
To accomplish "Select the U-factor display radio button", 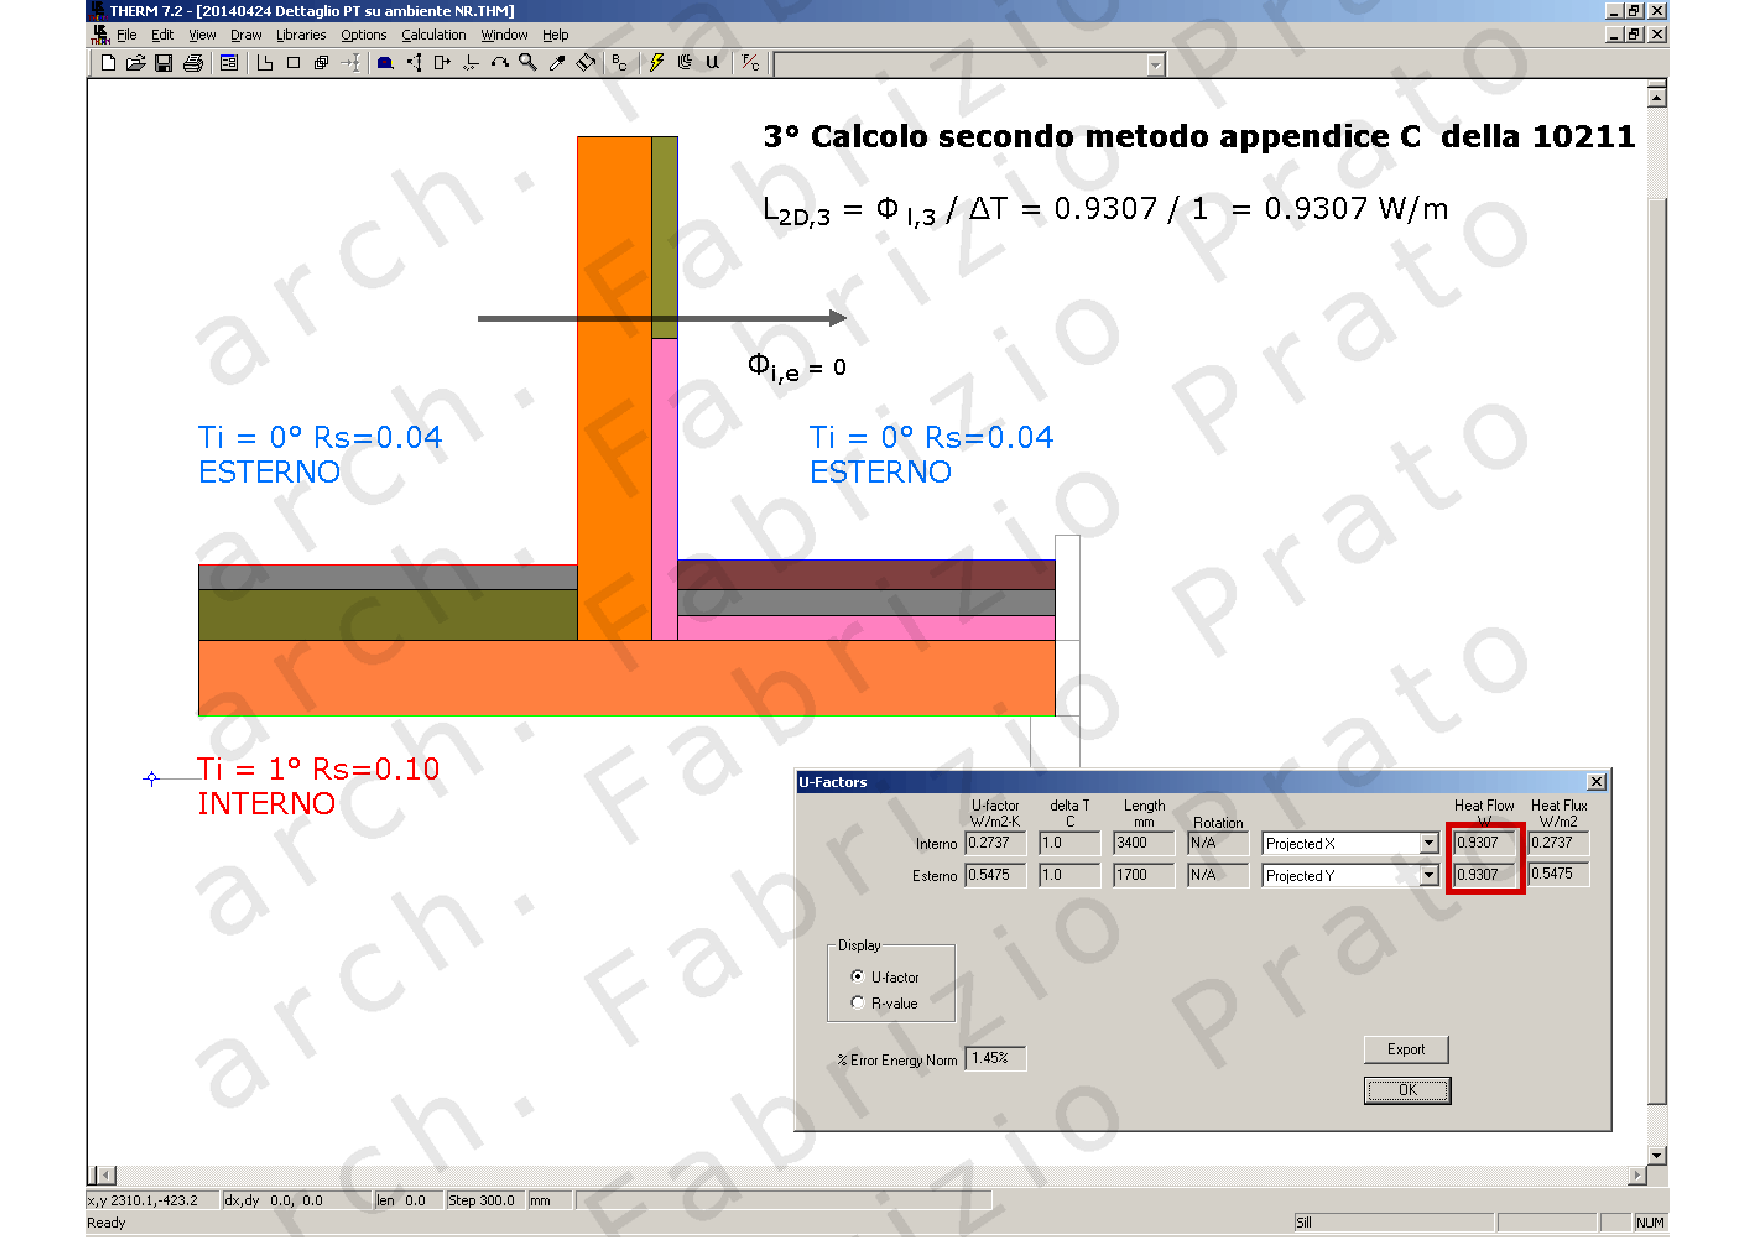I will pos(857,976).
